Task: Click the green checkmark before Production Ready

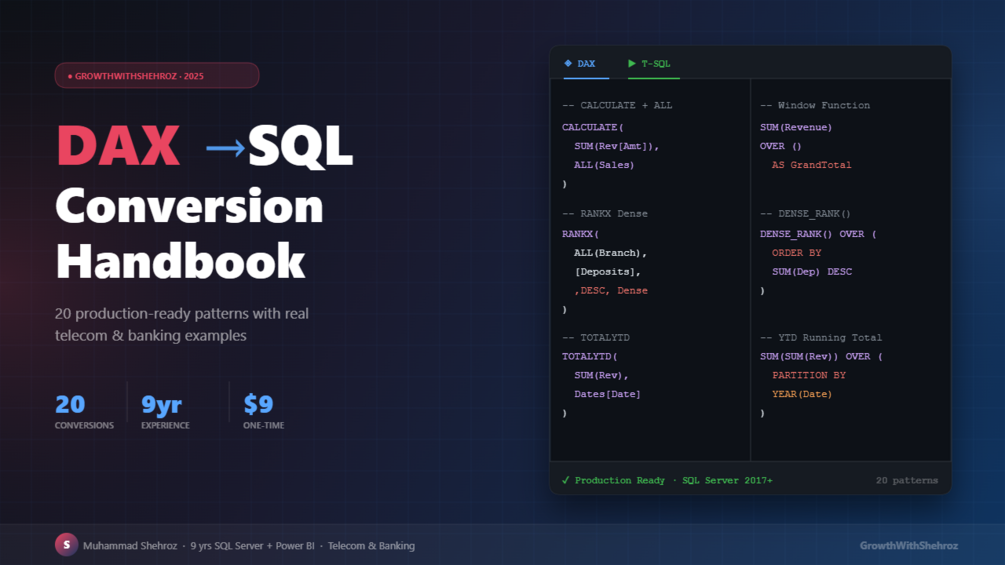Action: 565,480
